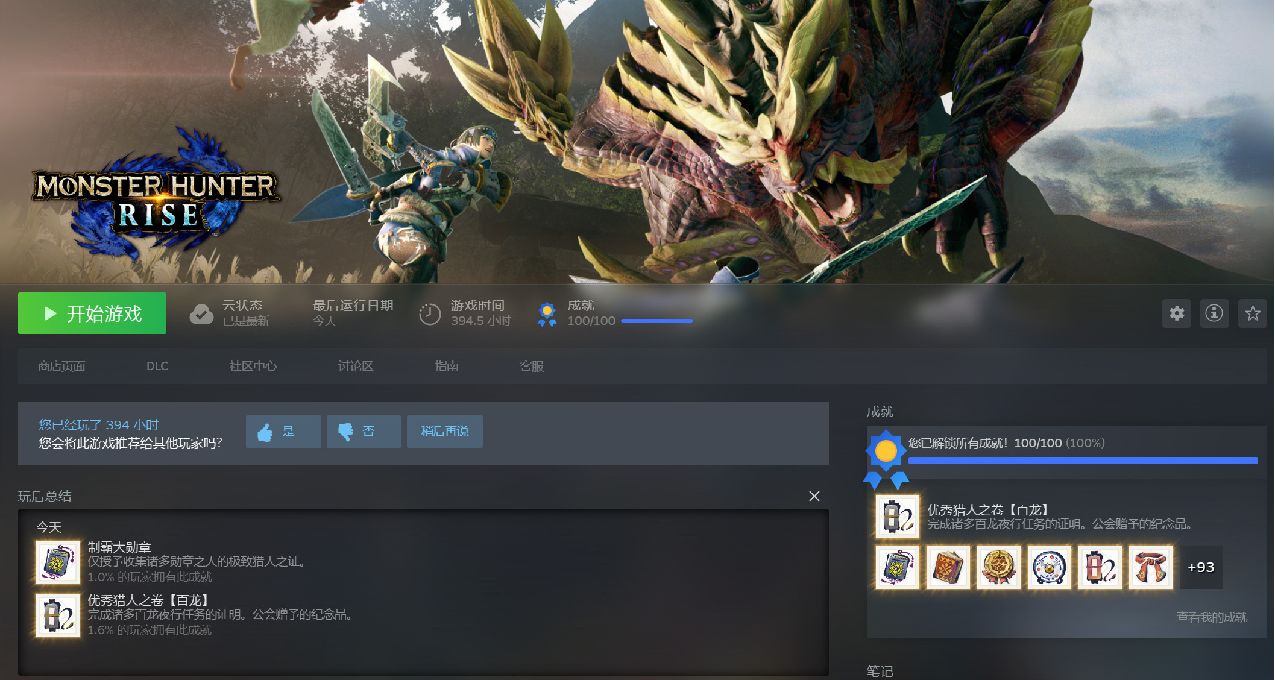The image size is (1275, 680).
Task: Open the 客服 support tab
Action: pos(531,366)
